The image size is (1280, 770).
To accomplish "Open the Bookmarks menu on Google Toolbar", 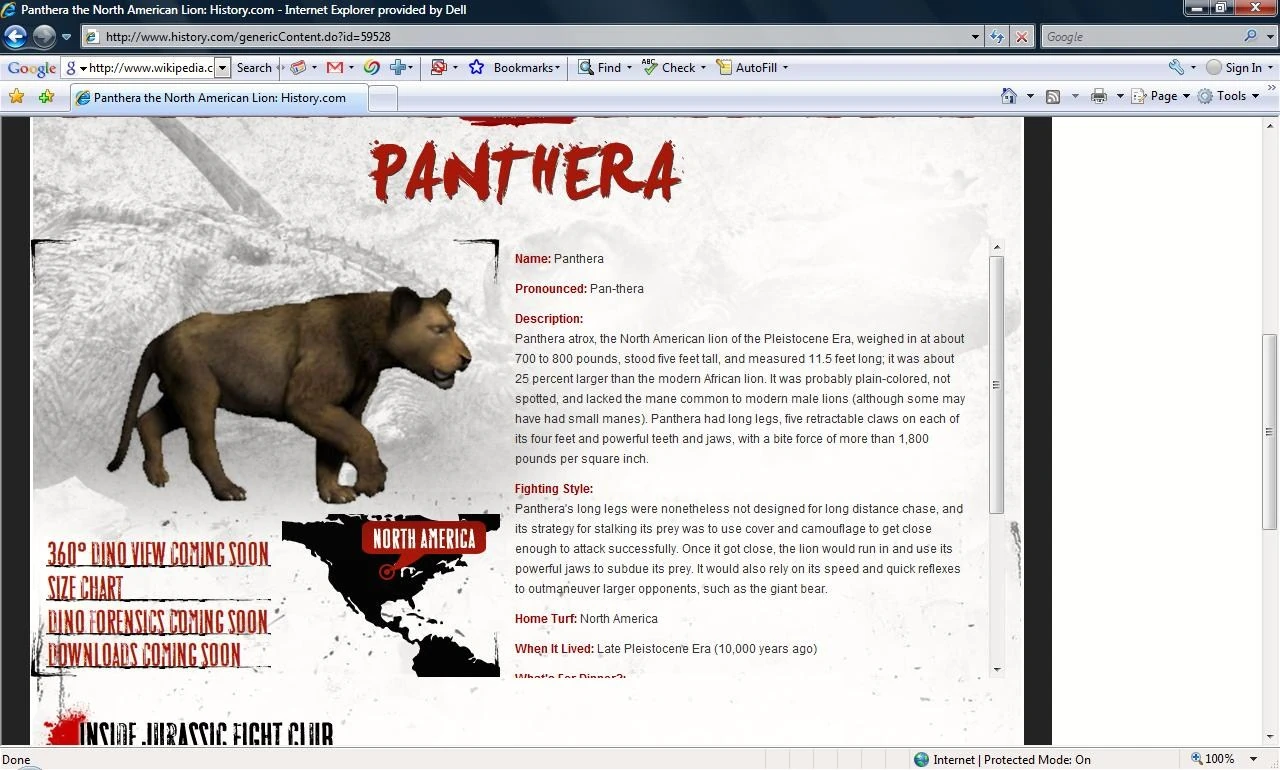I will tap(526, 68).
